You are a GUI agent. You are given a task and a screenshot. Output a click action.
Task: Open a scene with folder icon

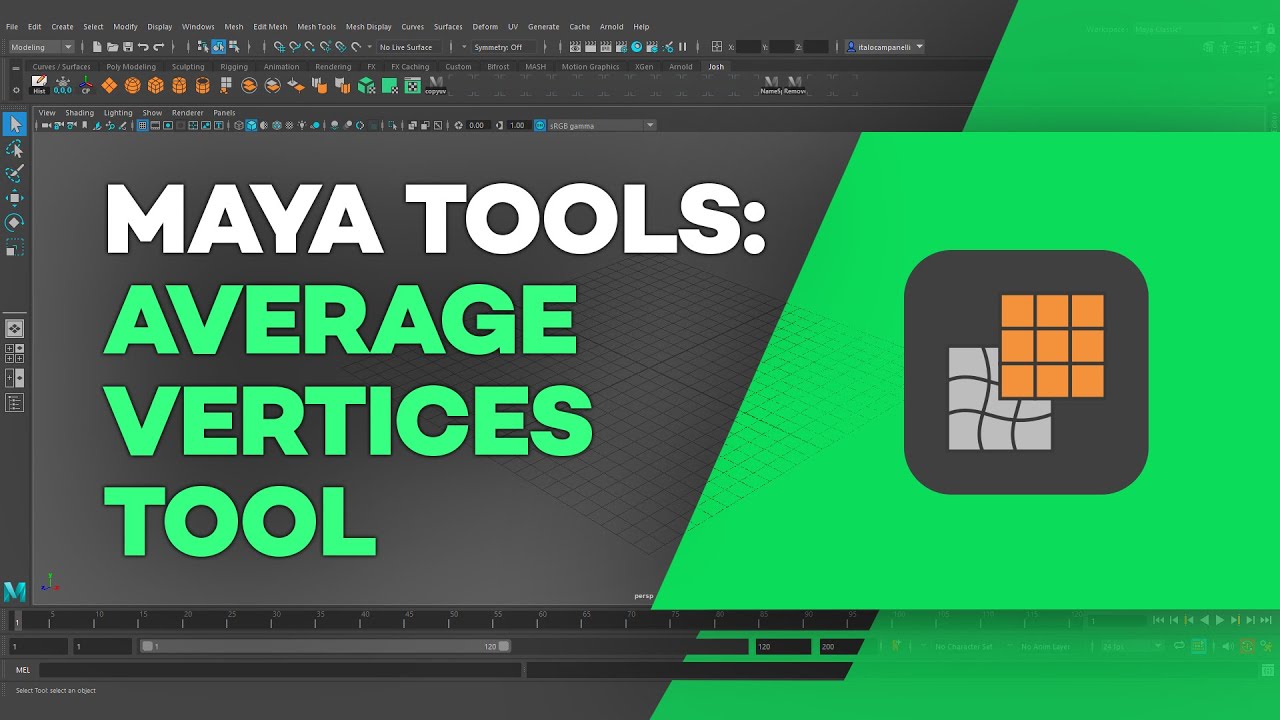[x=112, y=47]
